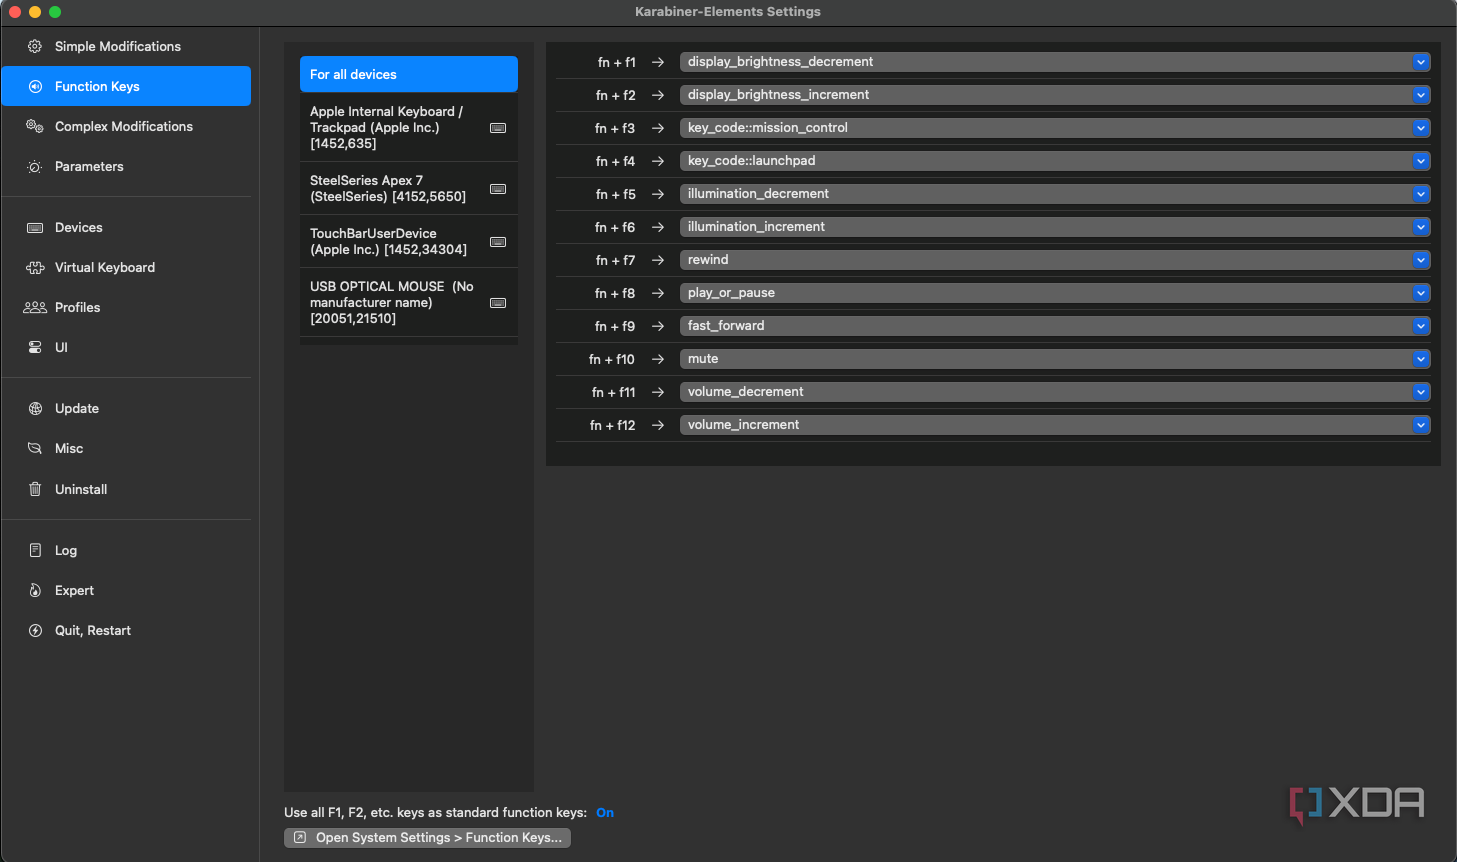Click the Quit, Restart bolt icon

[35, 631]
